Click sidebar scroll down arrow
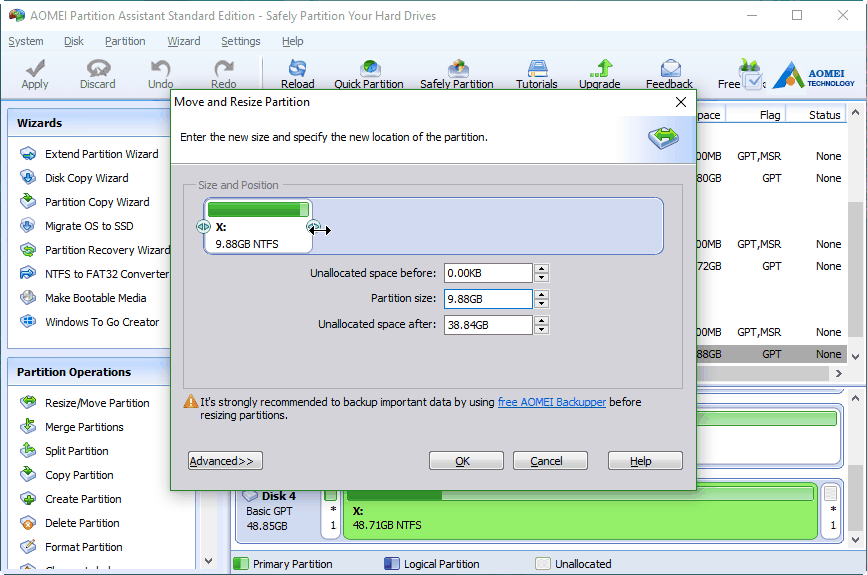 pyautogui.click(x=208, y=561)
